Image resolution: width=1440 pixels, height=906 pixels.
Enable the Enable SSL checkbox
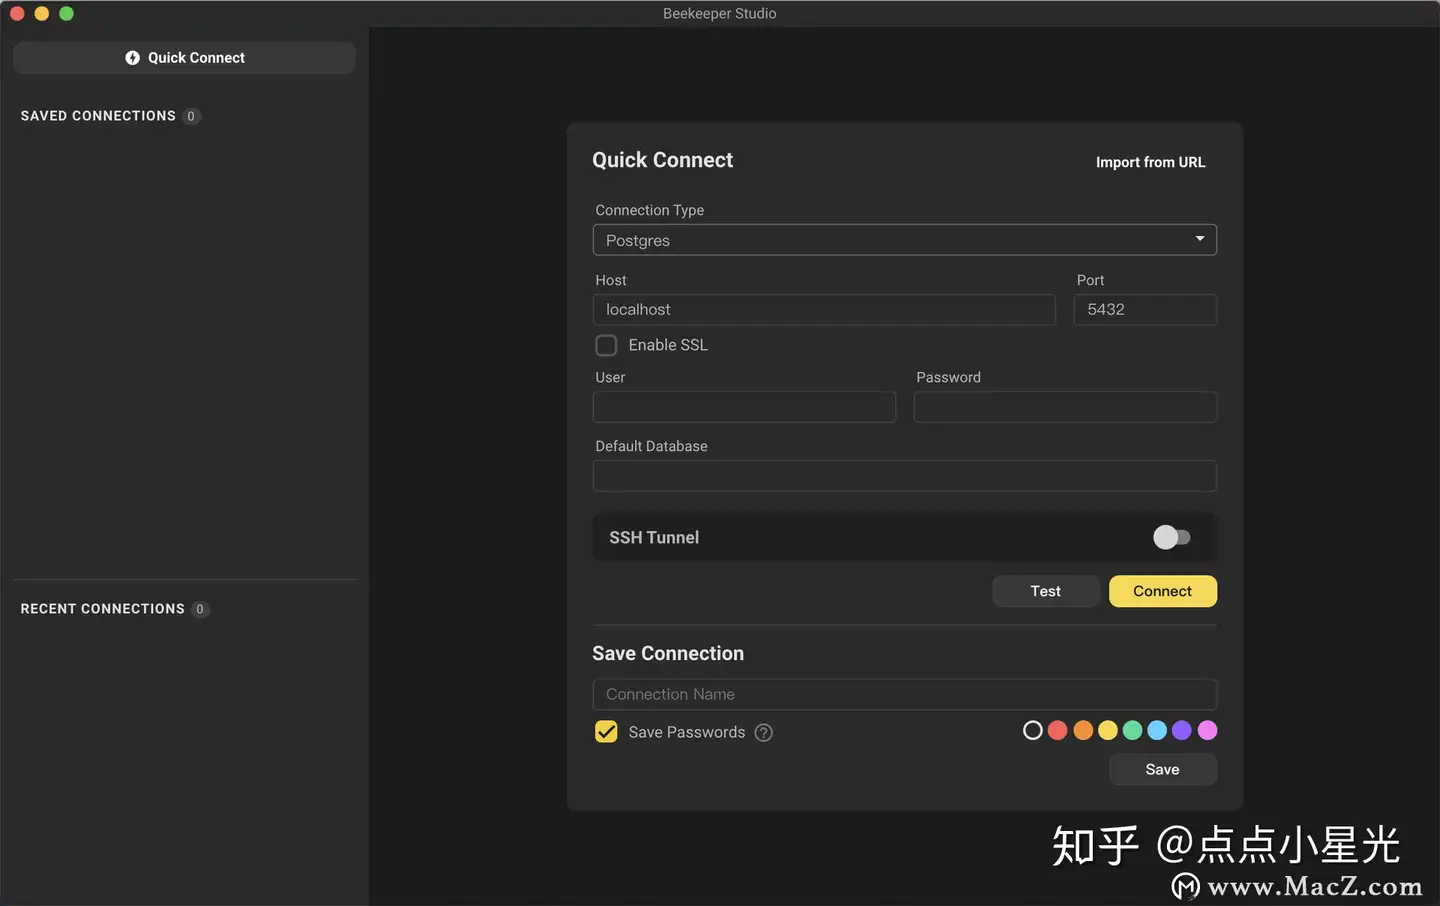coord(606,346)
